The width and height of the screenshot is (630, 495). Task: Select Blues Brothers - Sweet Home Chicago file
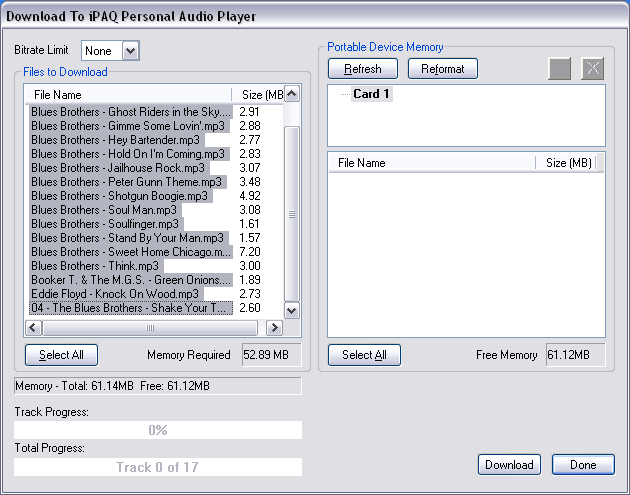click(131, 252)
